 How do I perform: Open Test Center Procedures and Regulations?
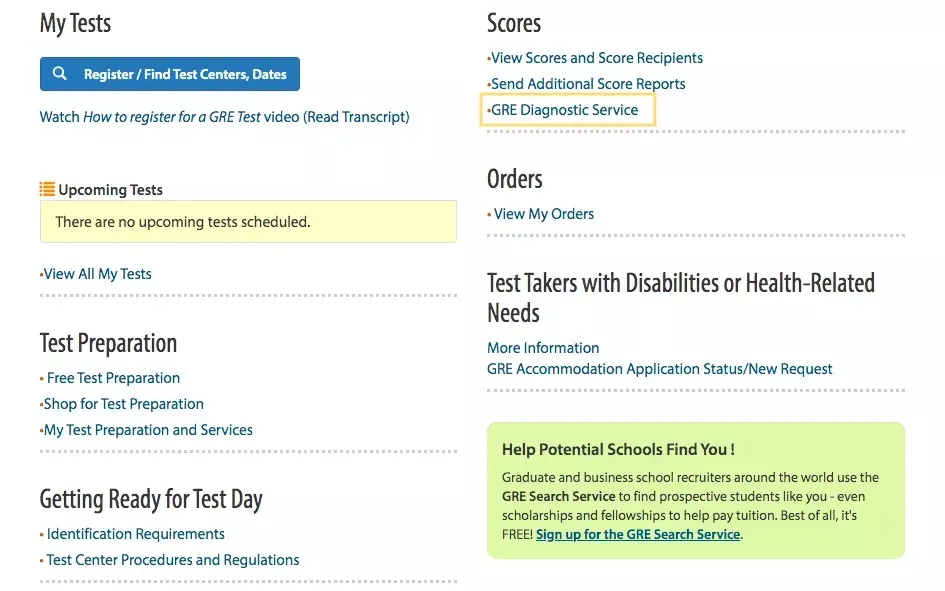[x=172, y=560]
